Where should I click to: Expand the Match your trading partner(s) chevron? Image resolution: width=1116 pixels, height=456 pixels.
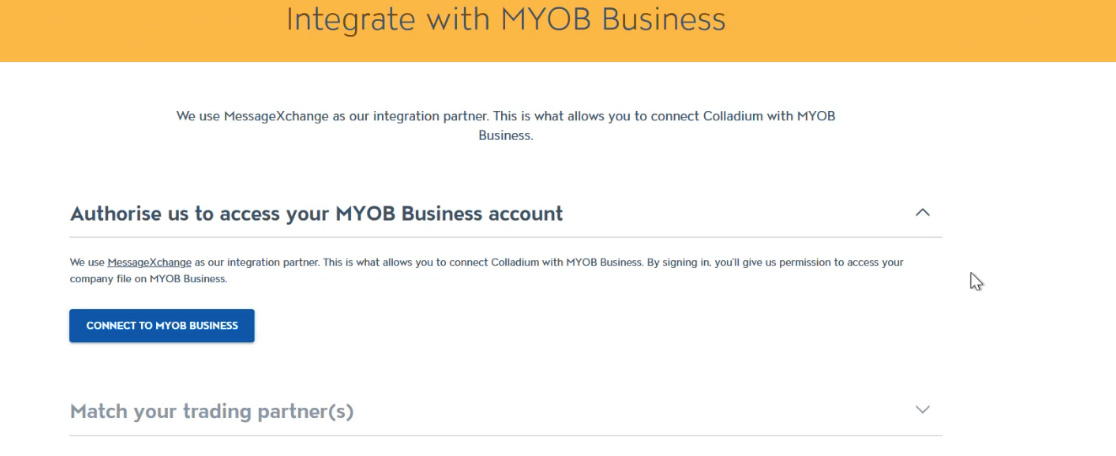(922, 410)
